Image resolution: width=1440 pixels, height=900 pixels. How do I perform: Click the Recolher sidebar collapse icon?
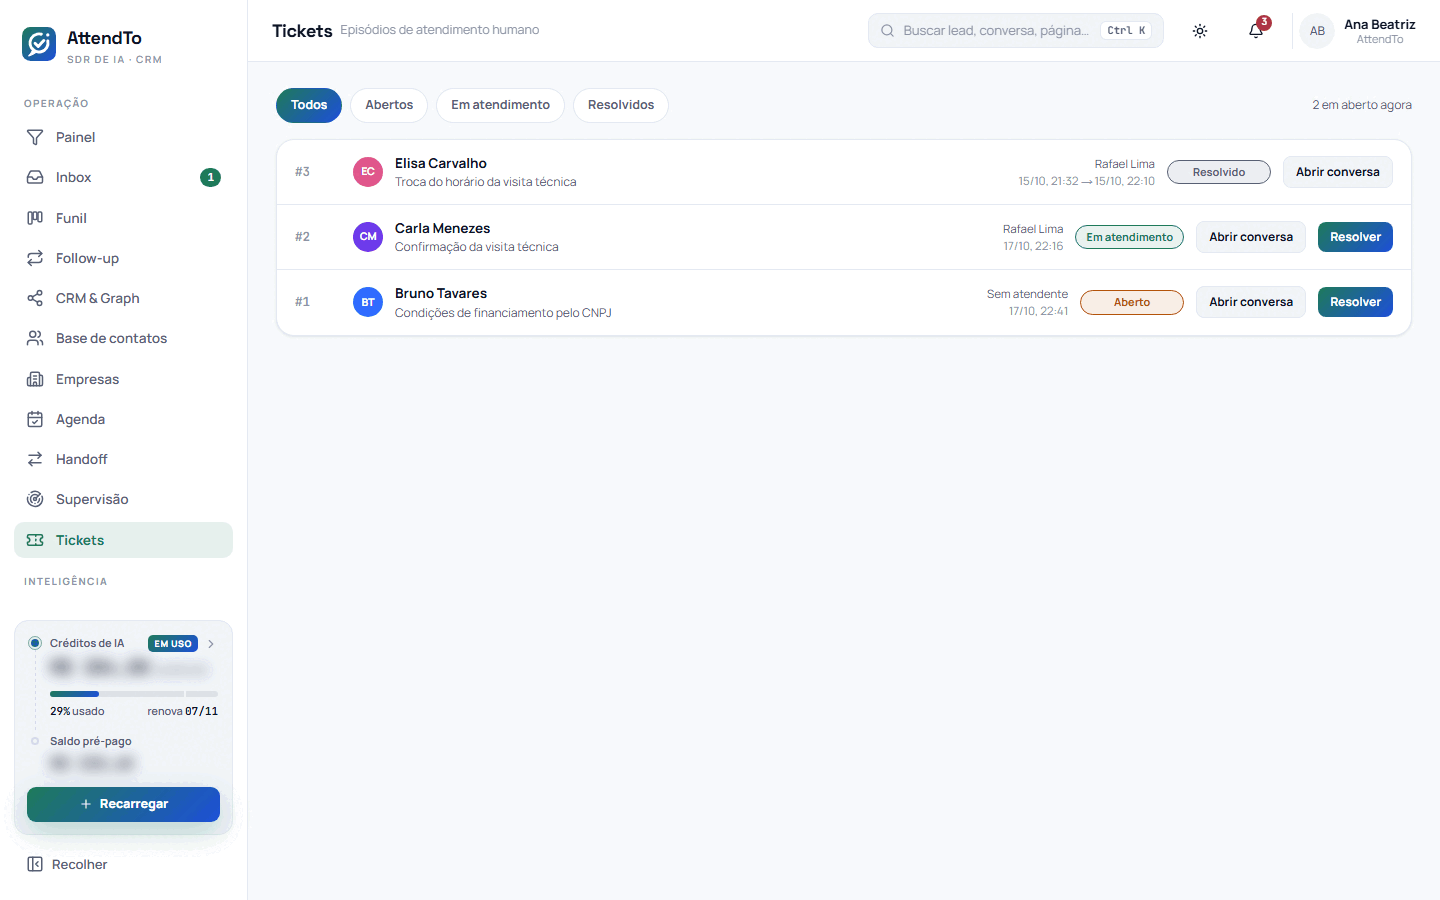coord(35,864)
